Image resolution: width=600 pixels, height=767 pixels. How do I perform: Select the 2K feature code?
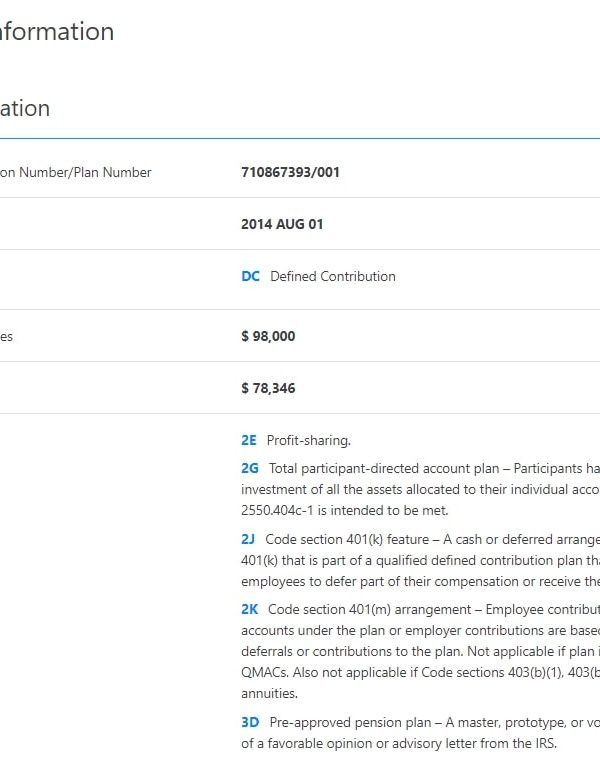pos(250,608)
